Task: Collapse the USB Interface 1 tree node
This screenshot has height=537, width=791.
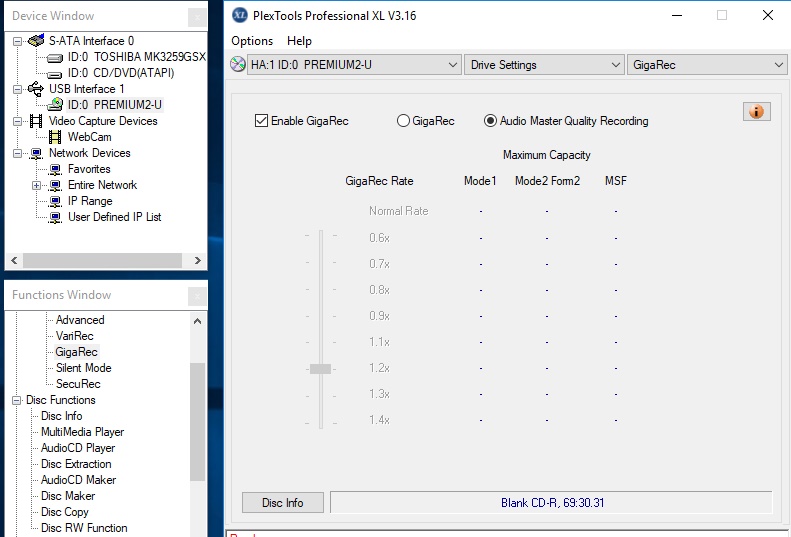Action: tap(17, 89)
